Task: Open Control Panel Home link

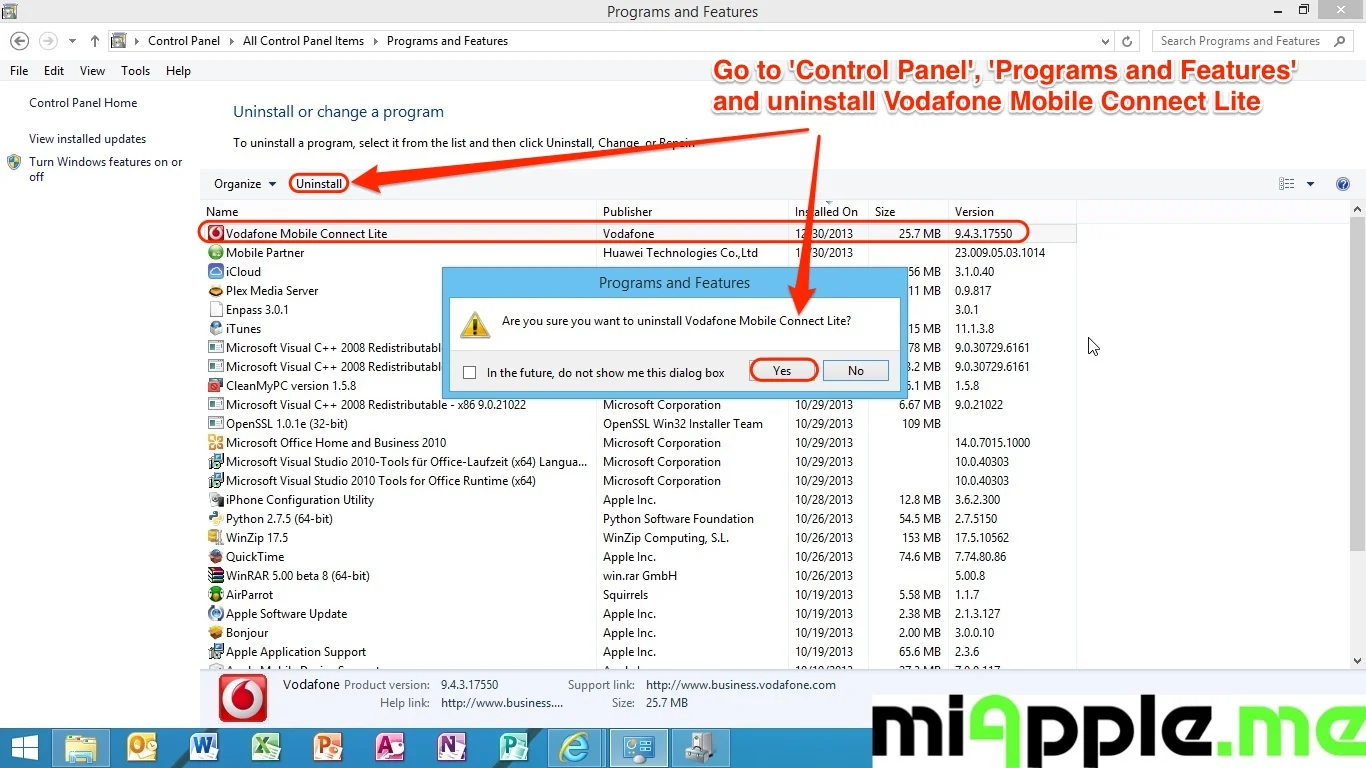Action: pos(83,103)
